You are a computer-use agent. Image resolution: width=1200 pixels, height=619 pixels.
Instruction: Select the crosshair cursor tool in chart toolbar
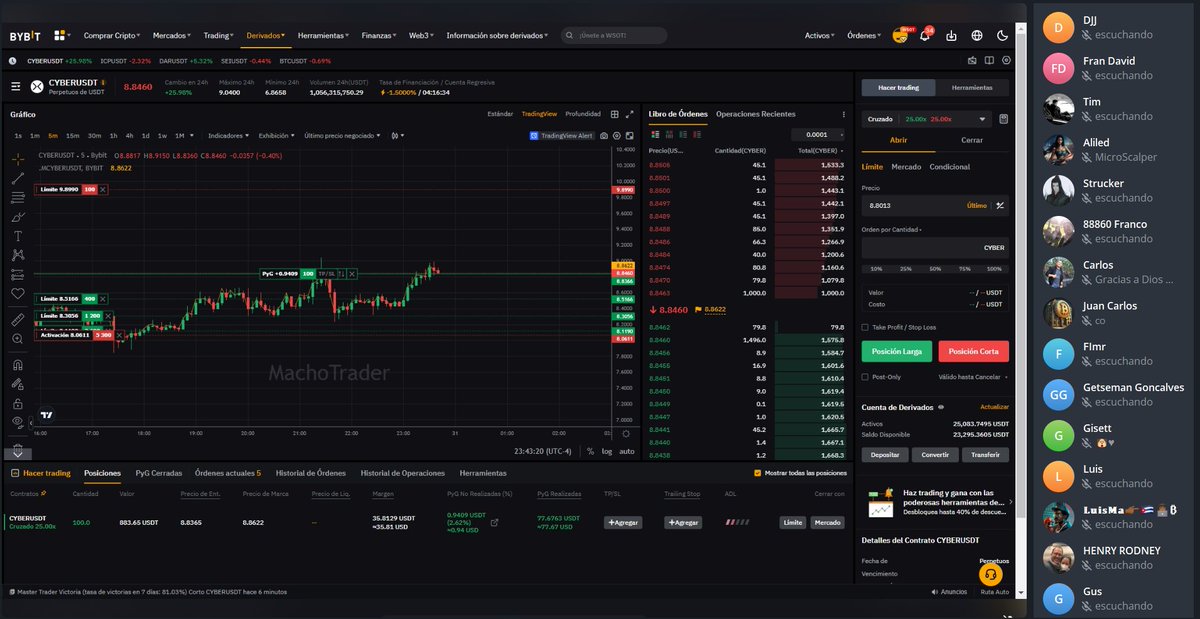[x=18, y=158]
